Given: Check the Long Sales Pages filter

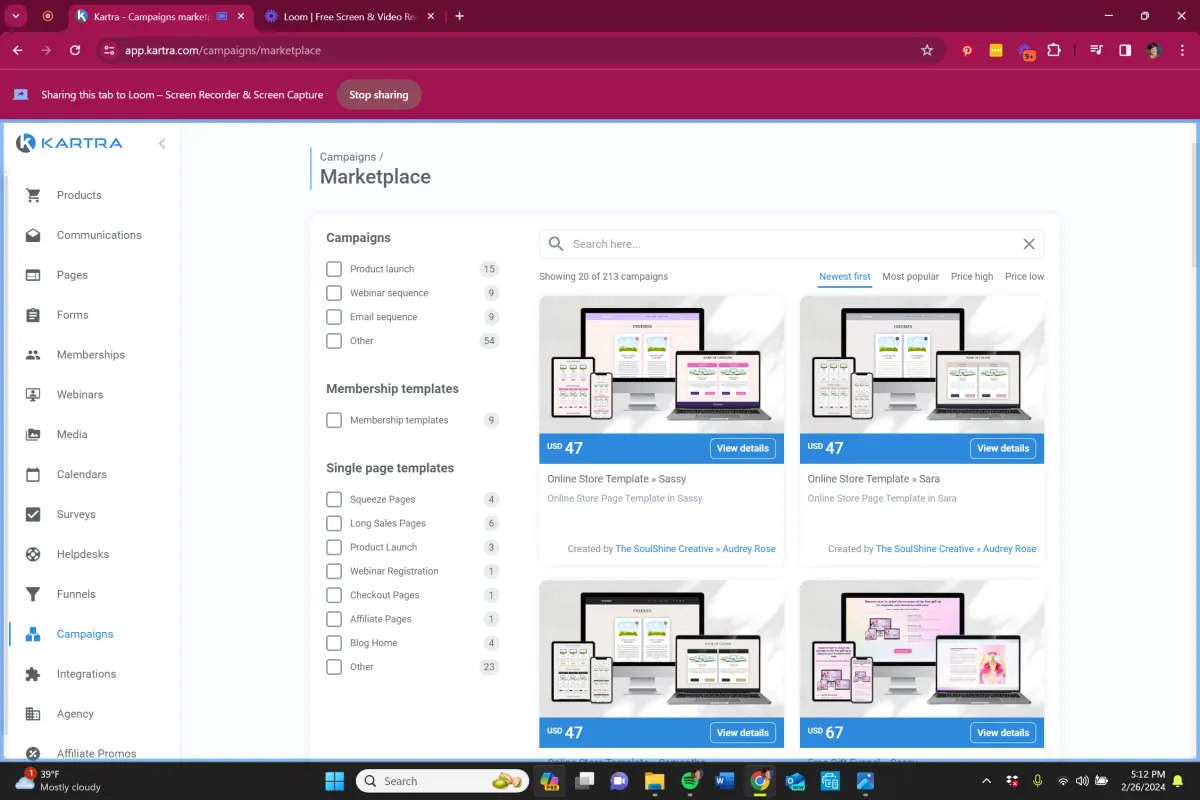Looking at the screenshot, I should click(334, 523).
